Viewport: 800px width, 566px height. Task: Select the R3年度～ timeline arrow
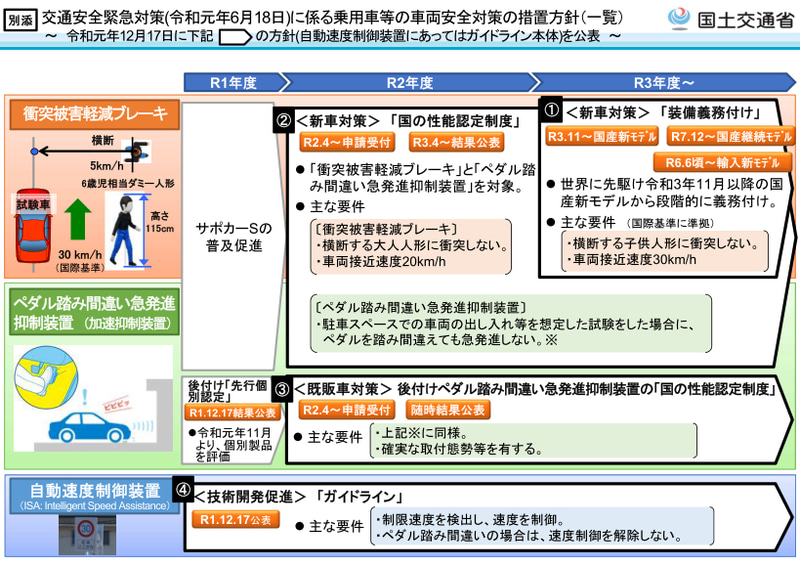coord(664,83)
